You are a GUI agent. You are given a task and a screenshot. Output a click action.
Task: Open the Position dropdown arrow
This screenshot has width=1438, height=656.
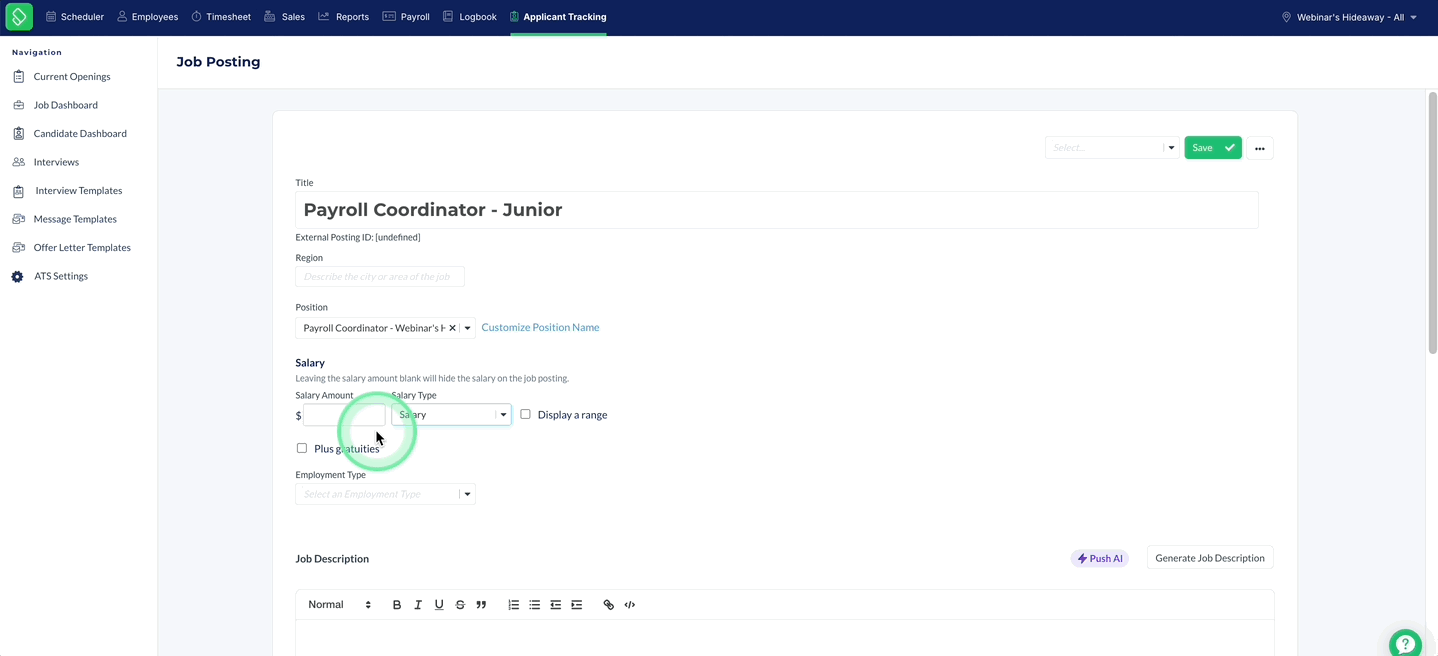pos(467,328)
